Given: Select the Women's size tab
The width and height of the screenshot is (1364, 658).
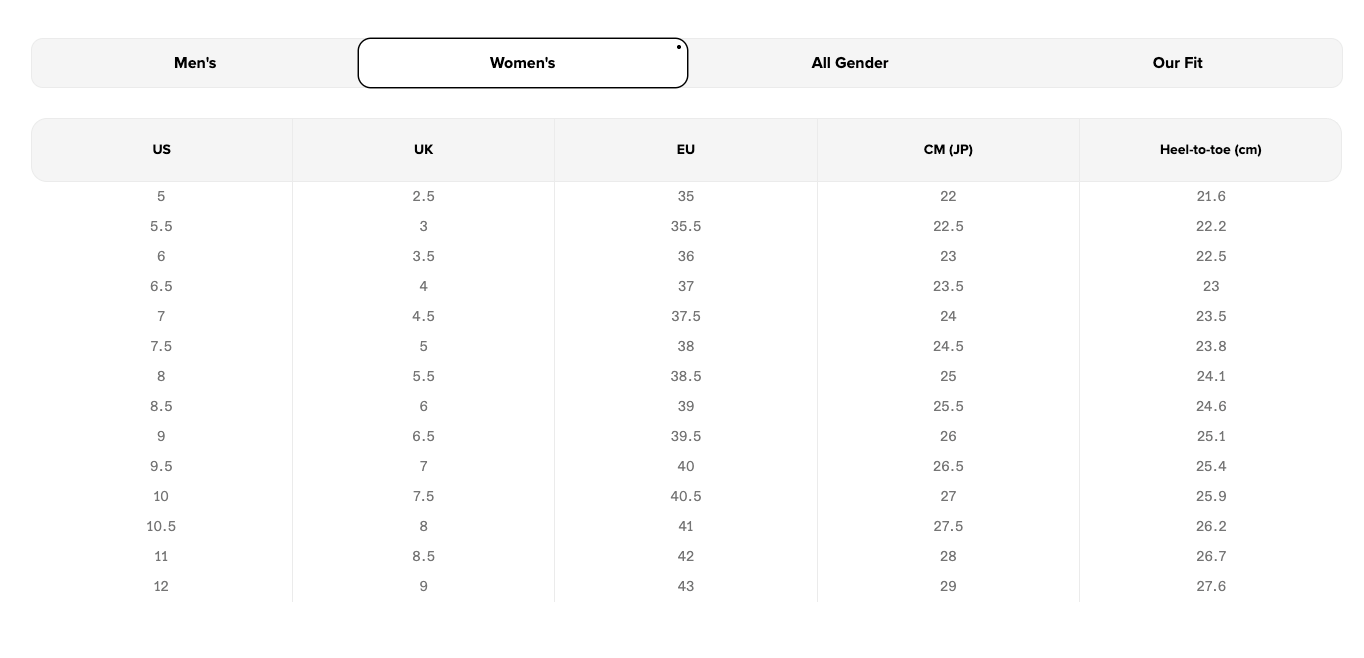Looking at the screenshot, I should pos(522,63).
